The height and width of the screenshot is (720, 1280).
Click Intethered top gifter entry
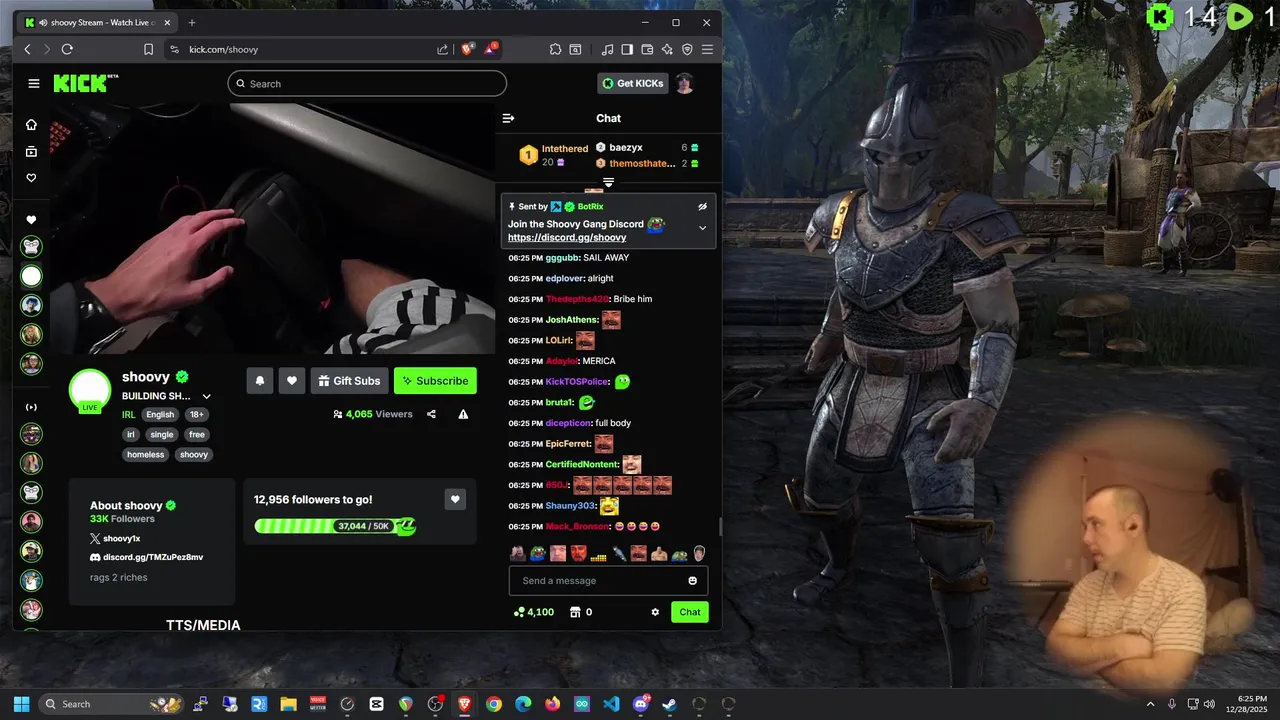[553, 155]
